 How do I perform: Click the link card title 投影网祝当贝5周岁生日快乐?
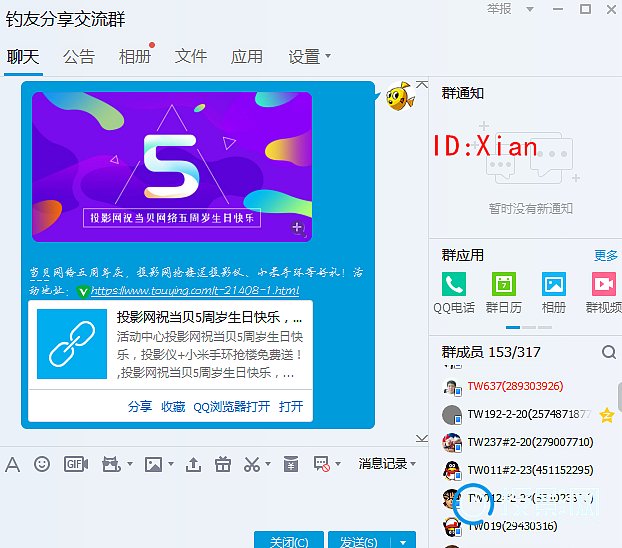pos(209,317)
